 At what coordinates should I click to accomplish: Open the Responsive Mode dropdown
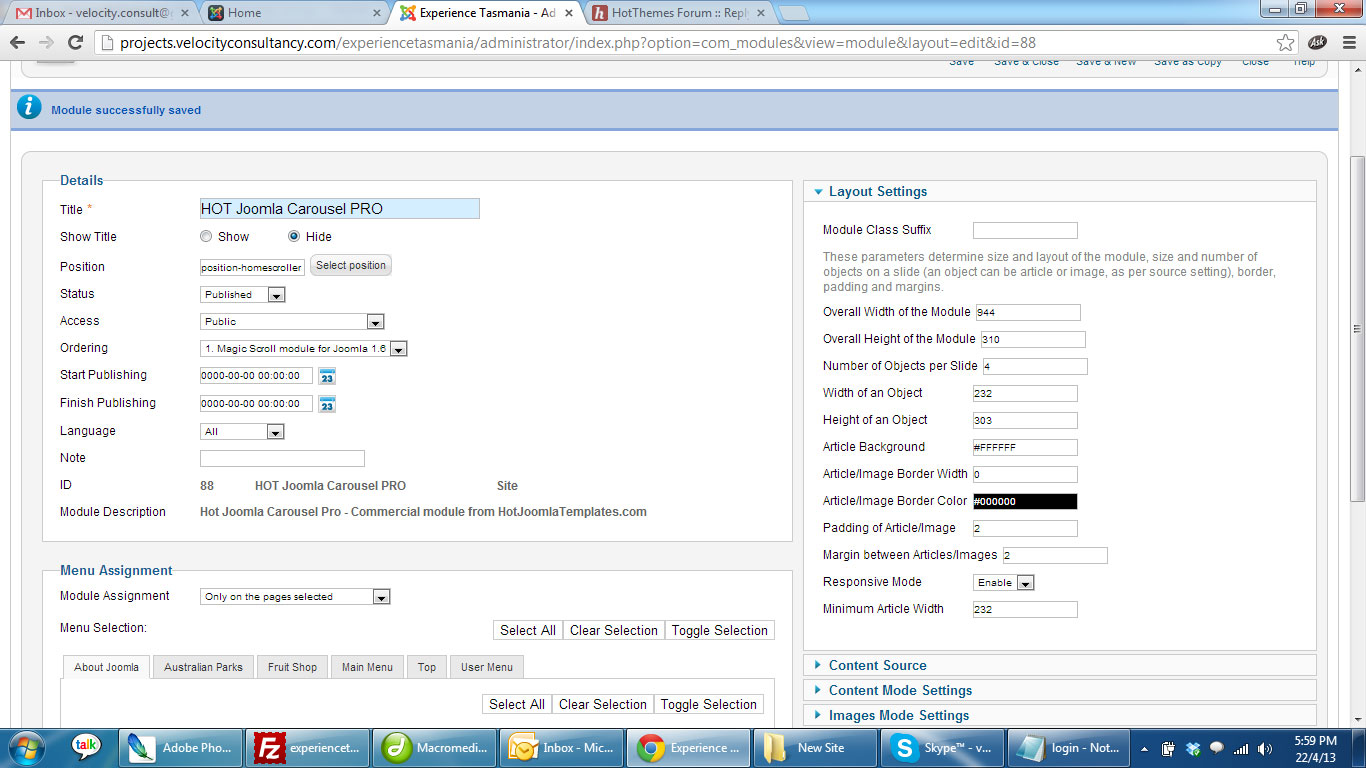(1003, 582)
